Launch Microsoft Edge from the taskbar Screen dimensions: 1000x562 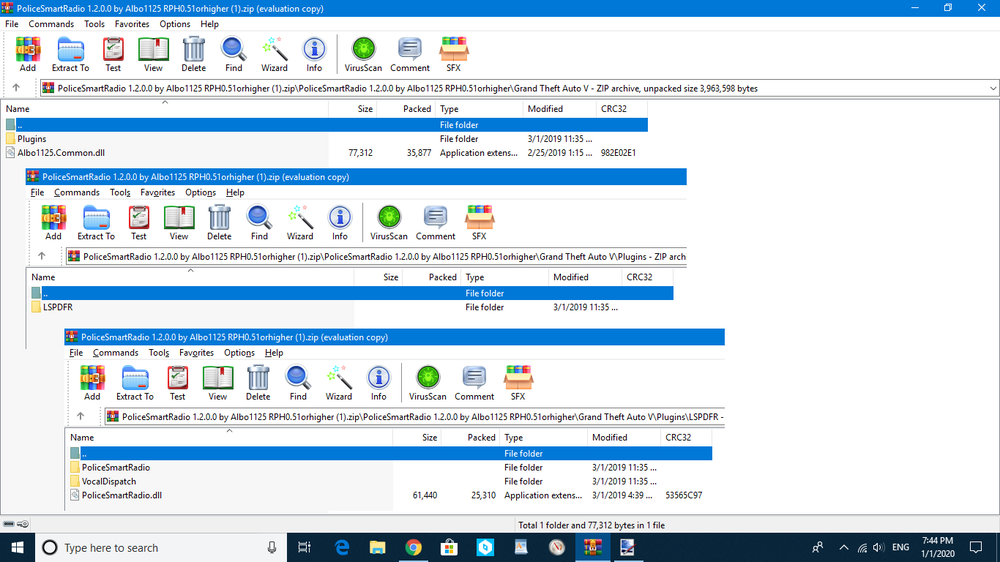click(x=342, y=547)
